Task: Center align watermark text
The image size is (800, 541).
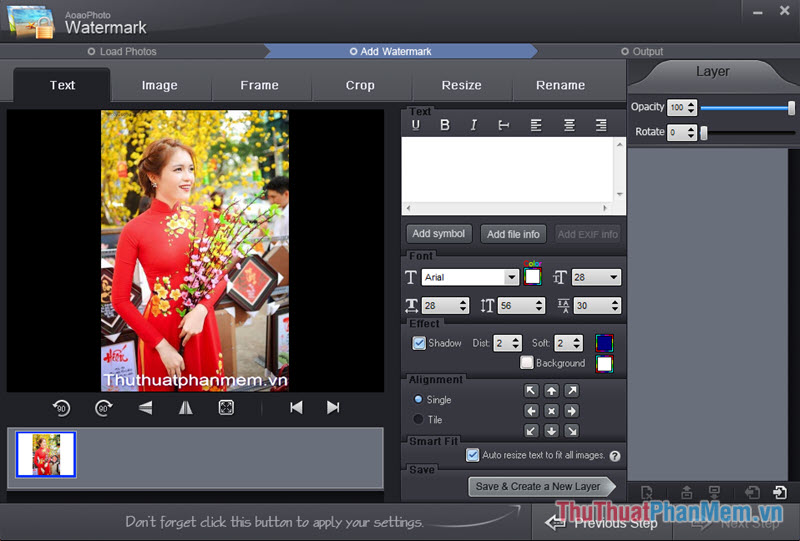Action: (x=569, y=125)
